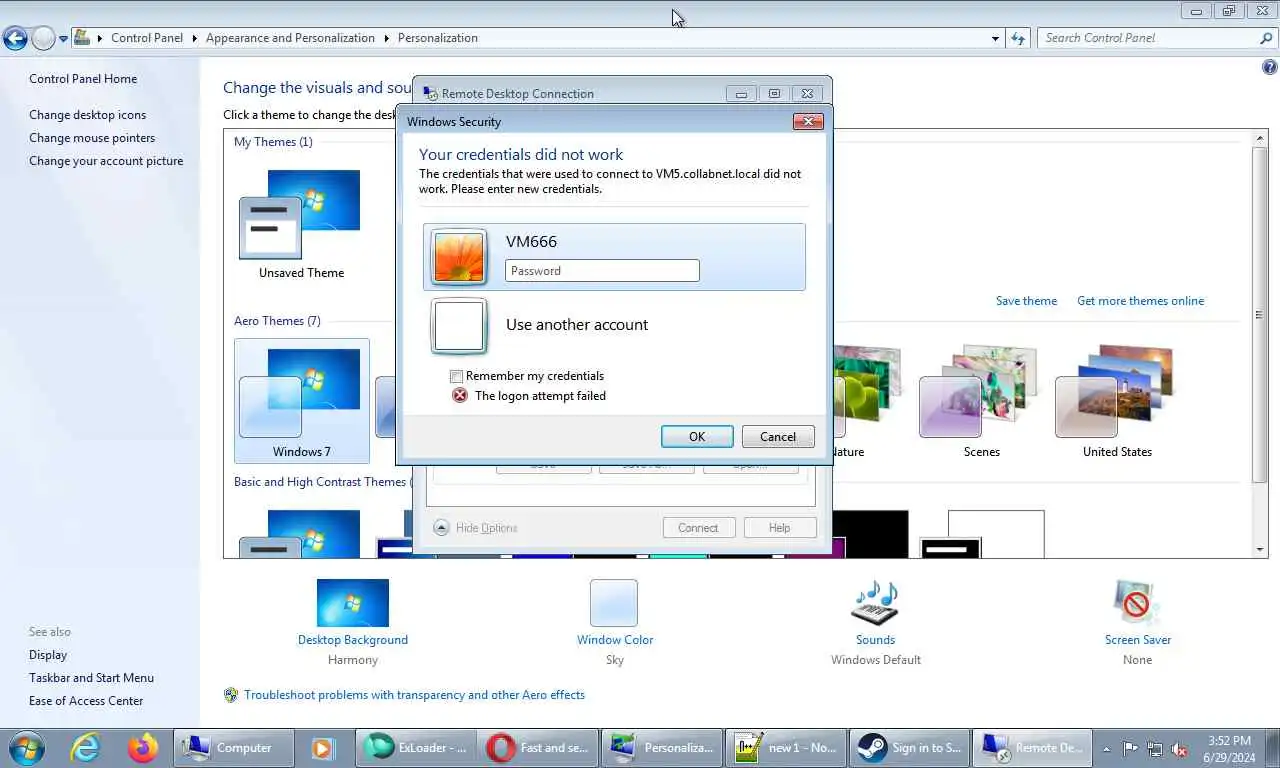This screenshot has width=1280, height=768.
Task: Switch to the Remote Desktop taskbar button
Action: (1033, 748)
